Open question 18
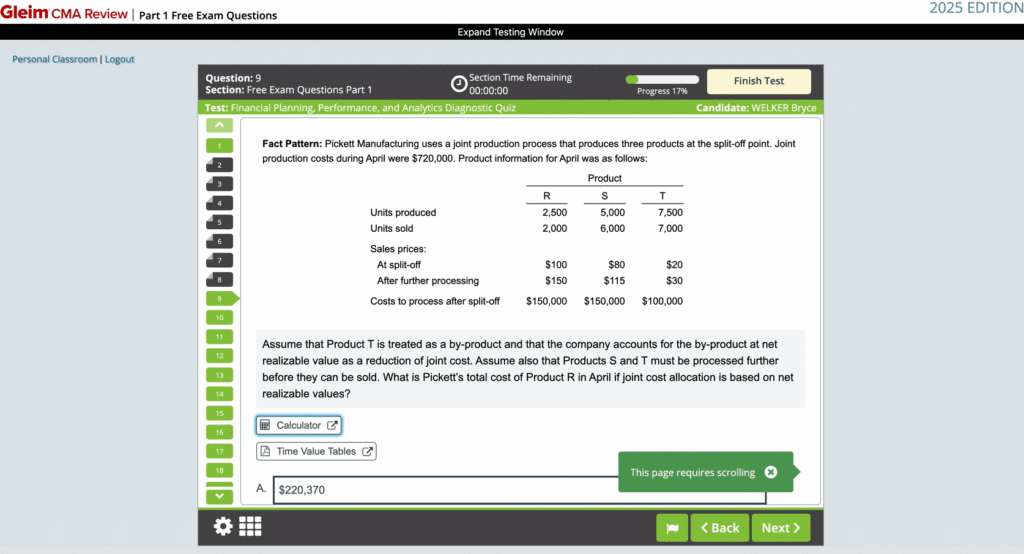 (x=219, y=470)
